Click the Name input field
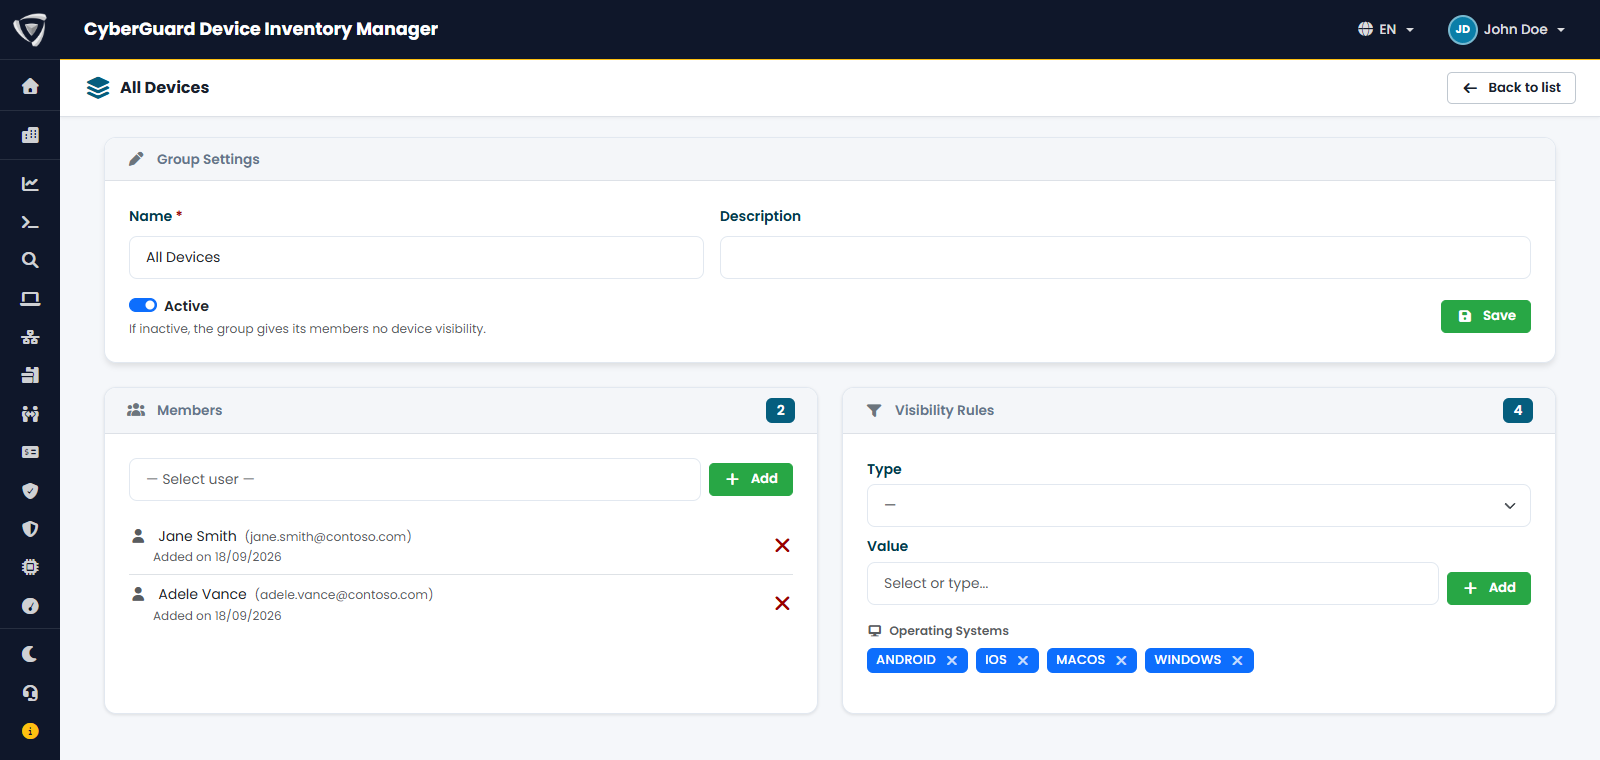 (416, 257)
